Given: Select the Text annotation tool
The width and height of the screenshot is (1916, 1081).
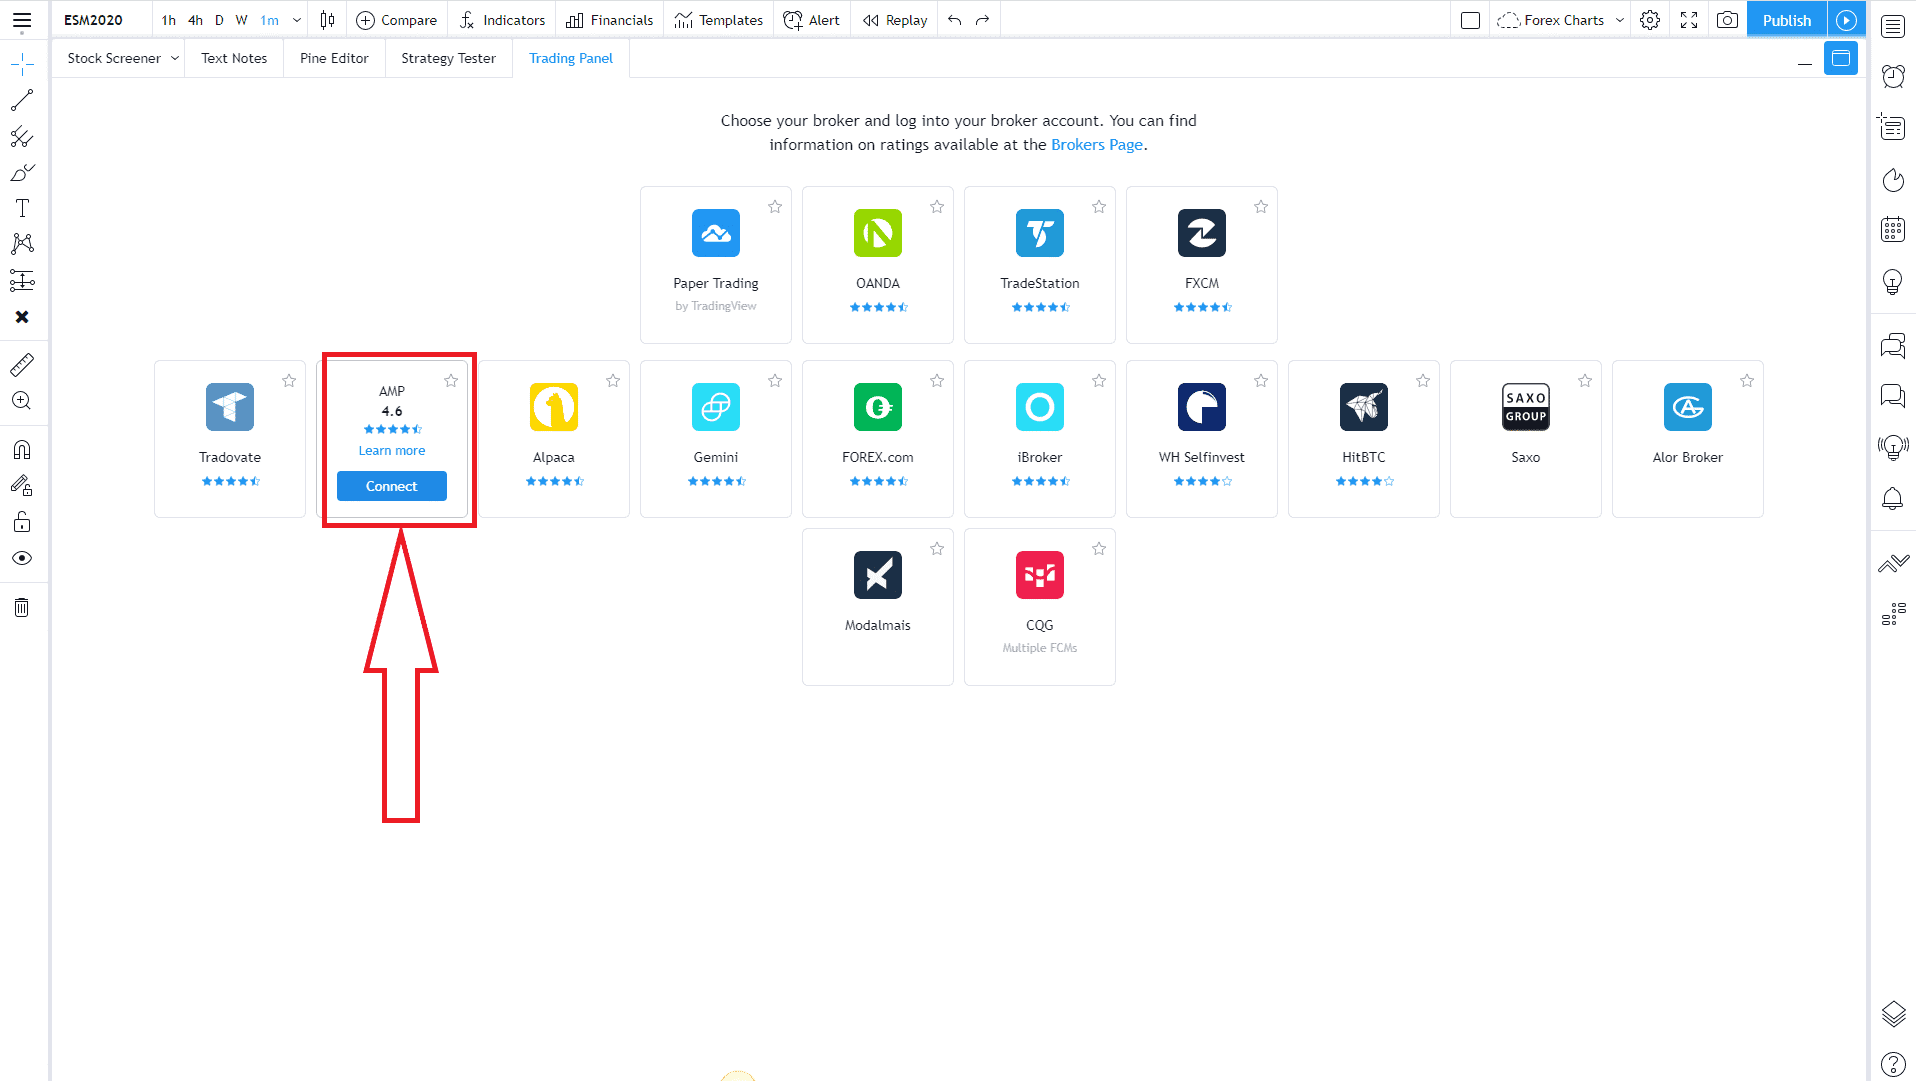Looking at the screenshot, I should [22, 207].
